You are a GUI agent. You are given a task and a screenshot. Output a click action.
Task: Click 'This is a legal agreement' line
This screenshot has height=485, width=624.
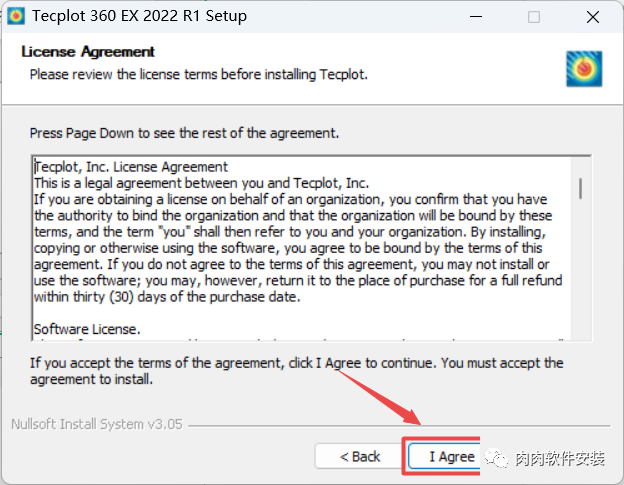tap(201, 183)
